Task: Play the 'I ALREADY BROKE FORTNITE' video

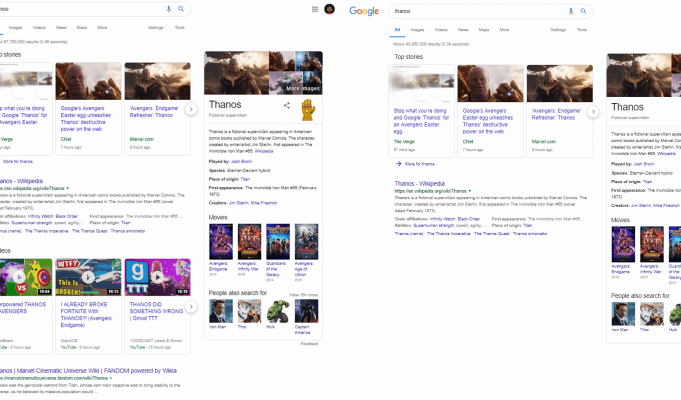Action: pos(88,277)
